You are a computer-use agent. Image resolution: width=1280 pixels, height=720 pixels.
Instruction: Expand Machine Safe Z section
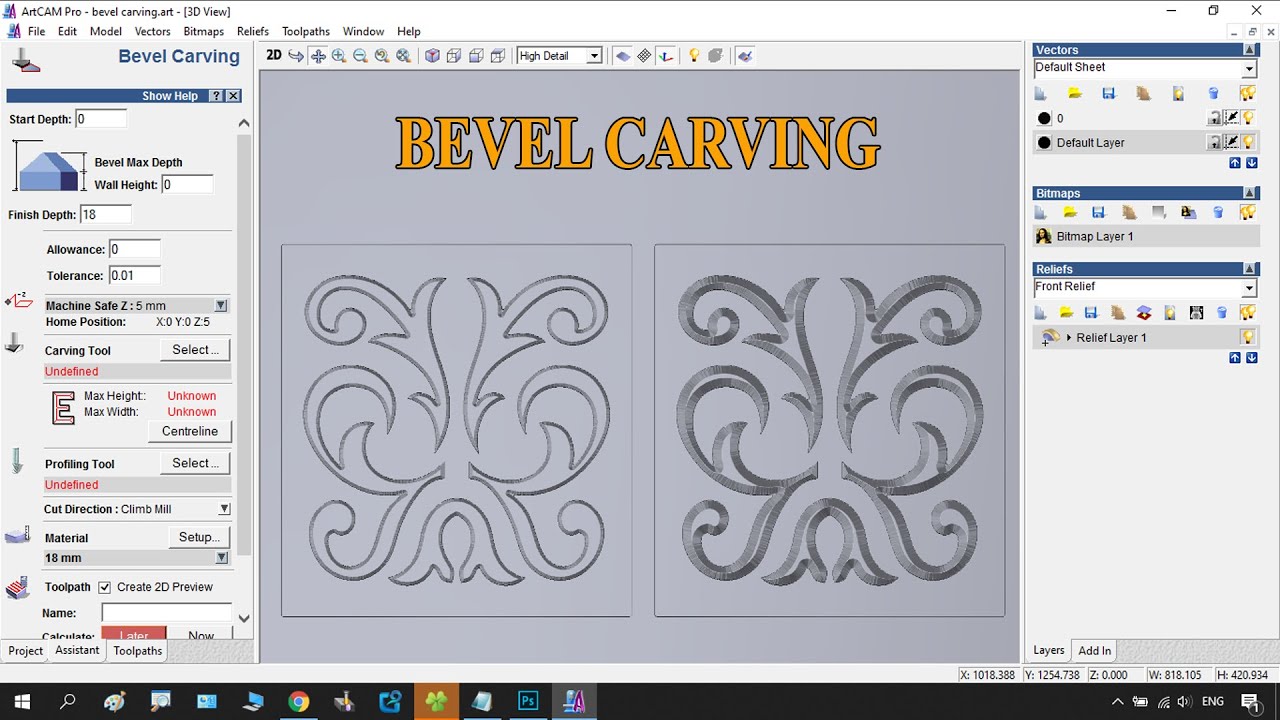(221, 306)
